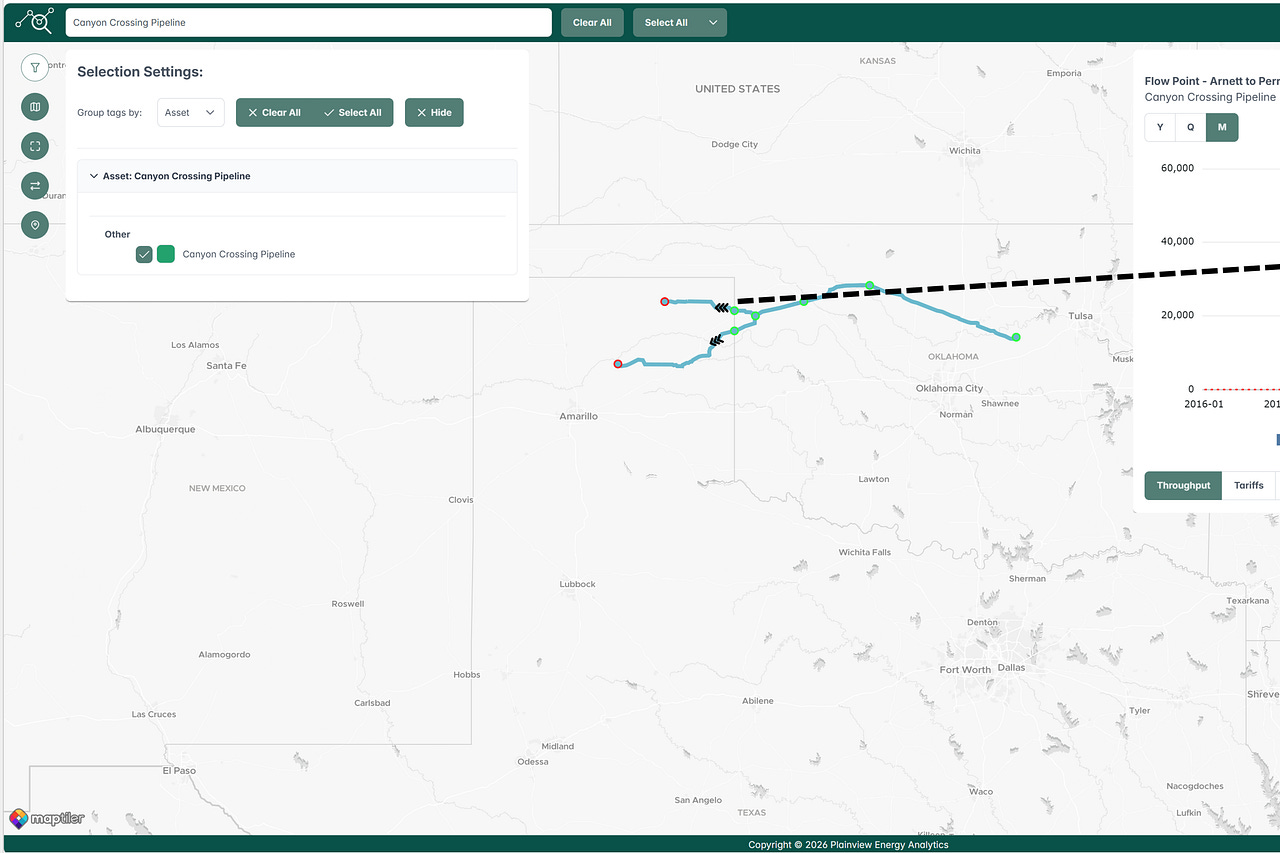
Task: Click the Dodge City label on the map
Action: pyautogui.click(x=735, y=144)
